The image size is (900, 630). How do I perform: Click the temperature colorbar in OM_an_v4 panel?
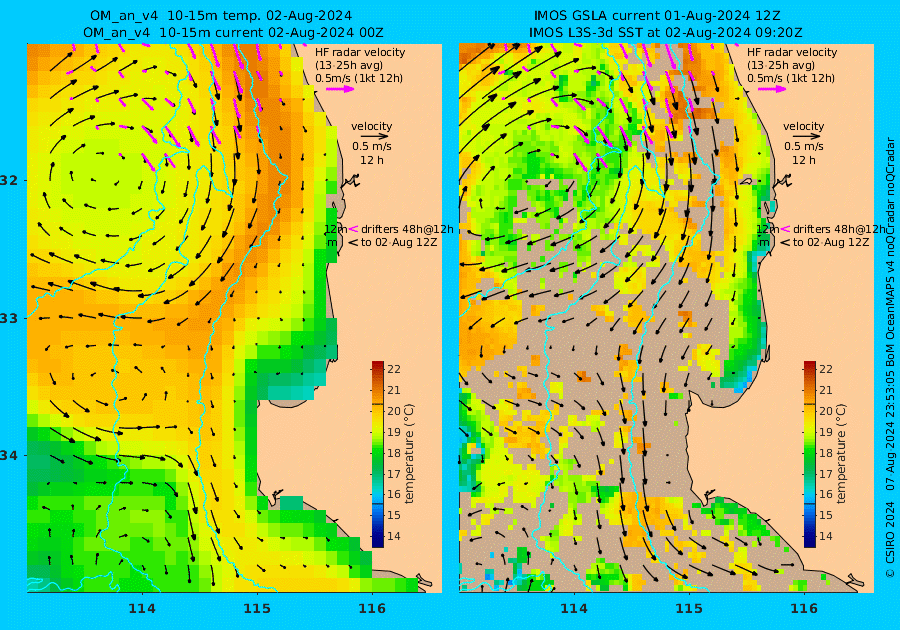pyautogui.click(x=378, y=454)
